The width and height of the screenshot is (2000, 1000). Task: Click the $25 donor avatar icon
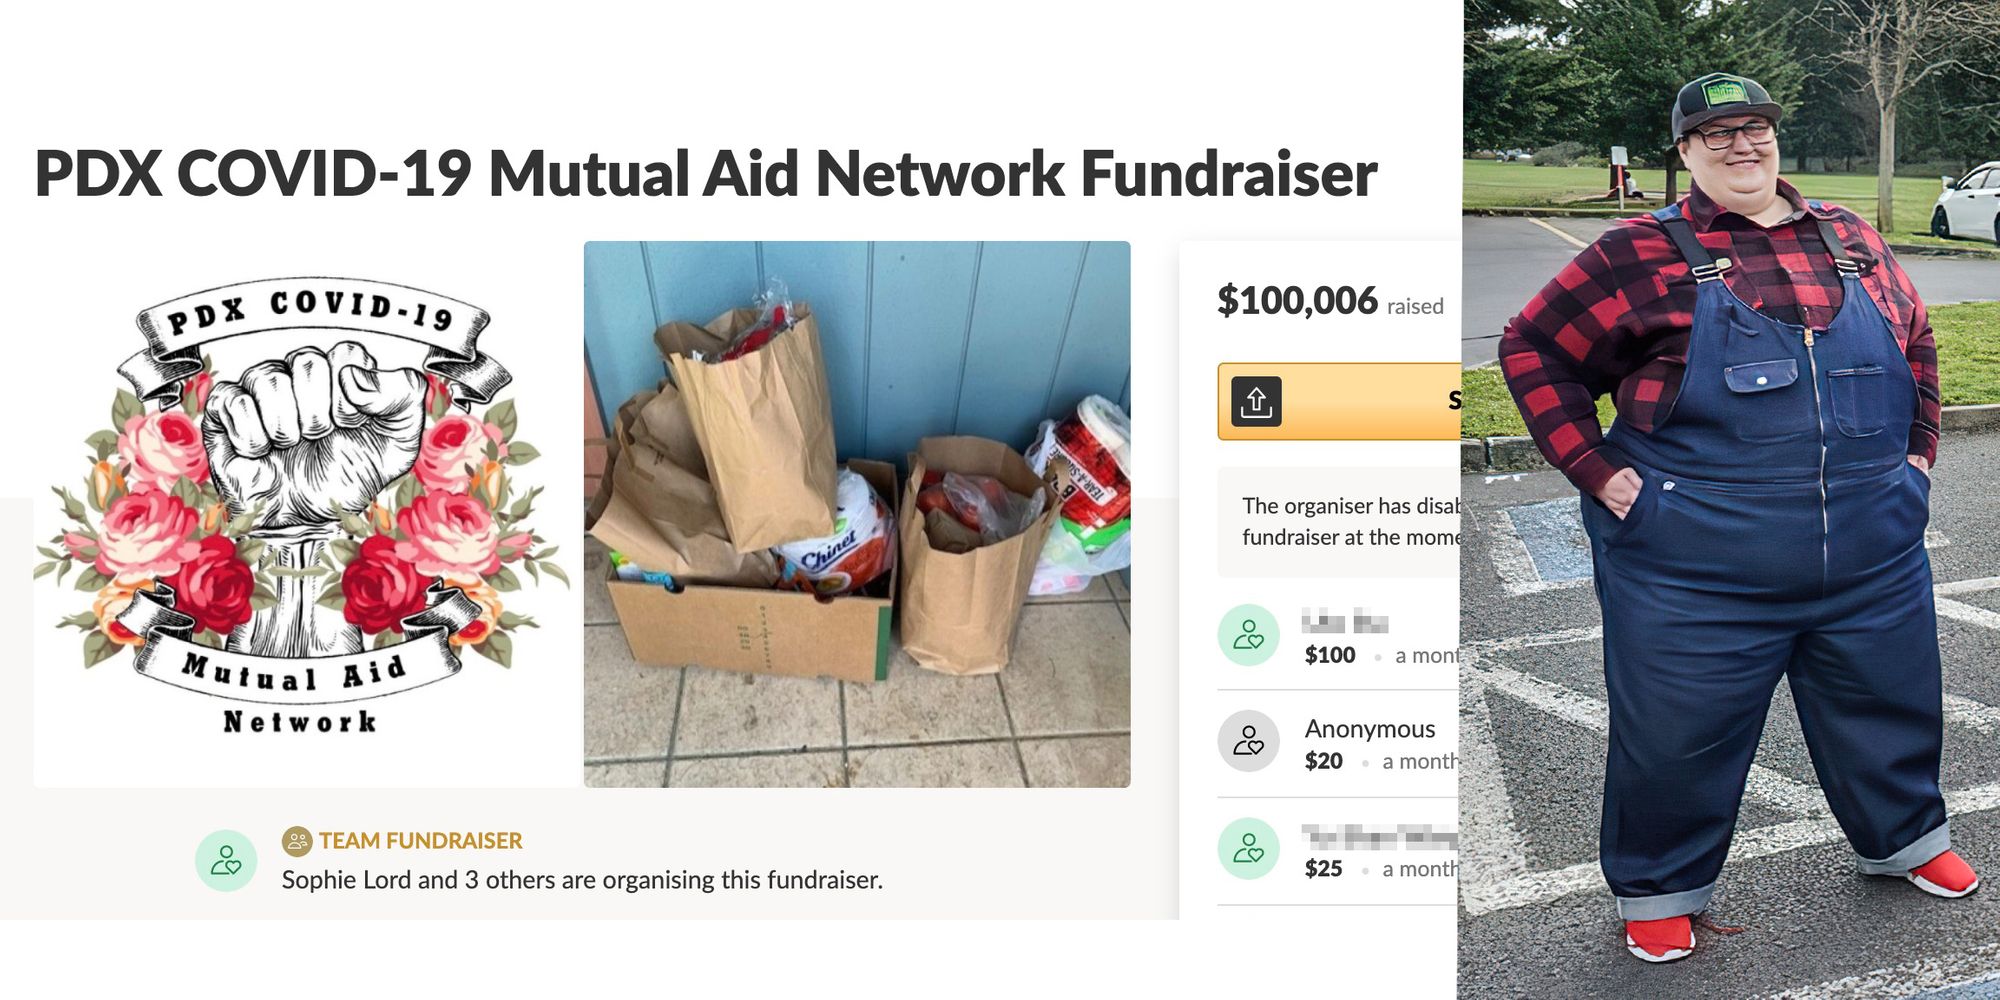click(1248, 848)
